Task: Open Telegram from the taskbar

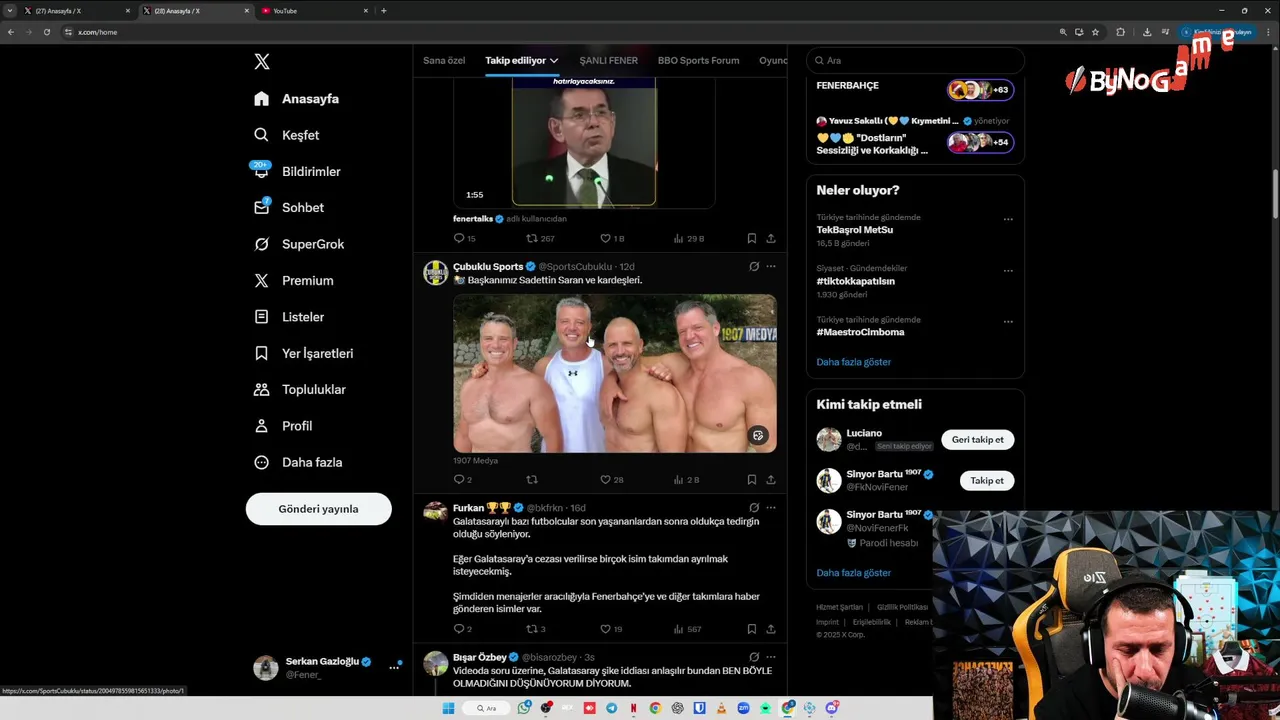Action: 612,708
